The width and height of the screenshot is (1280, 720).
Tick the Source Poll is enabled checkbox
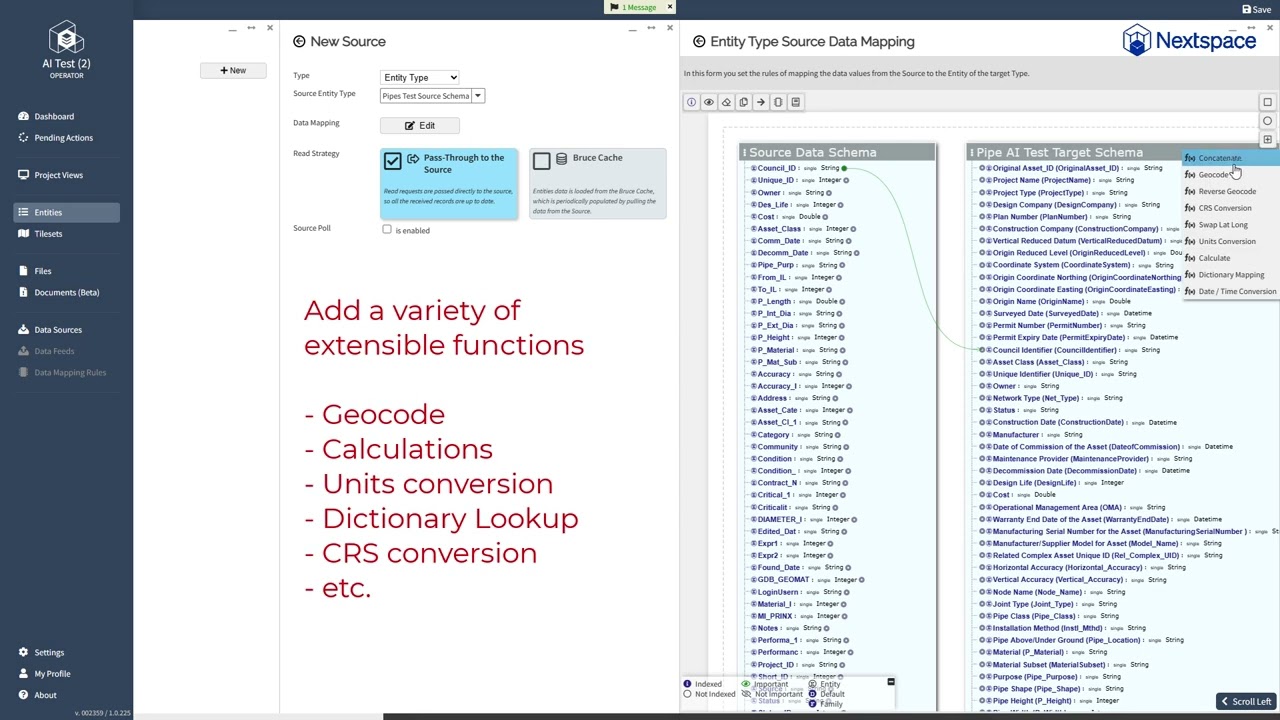tap(387, 230)
